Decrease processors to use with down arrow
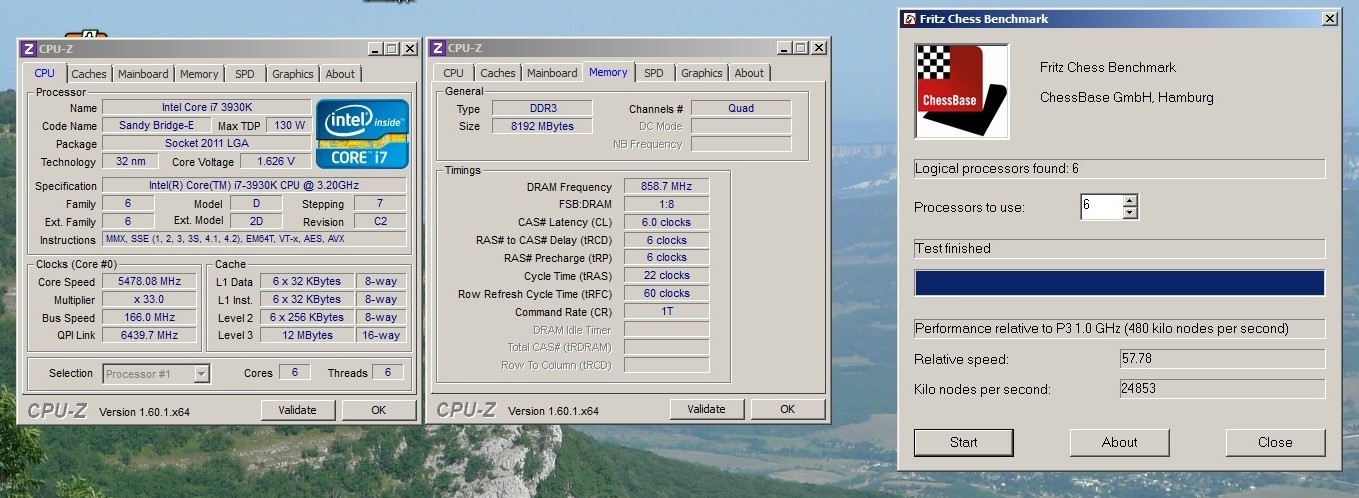Image resolution: width=1359 pixels, height=498 pixels. [1130, 213]
